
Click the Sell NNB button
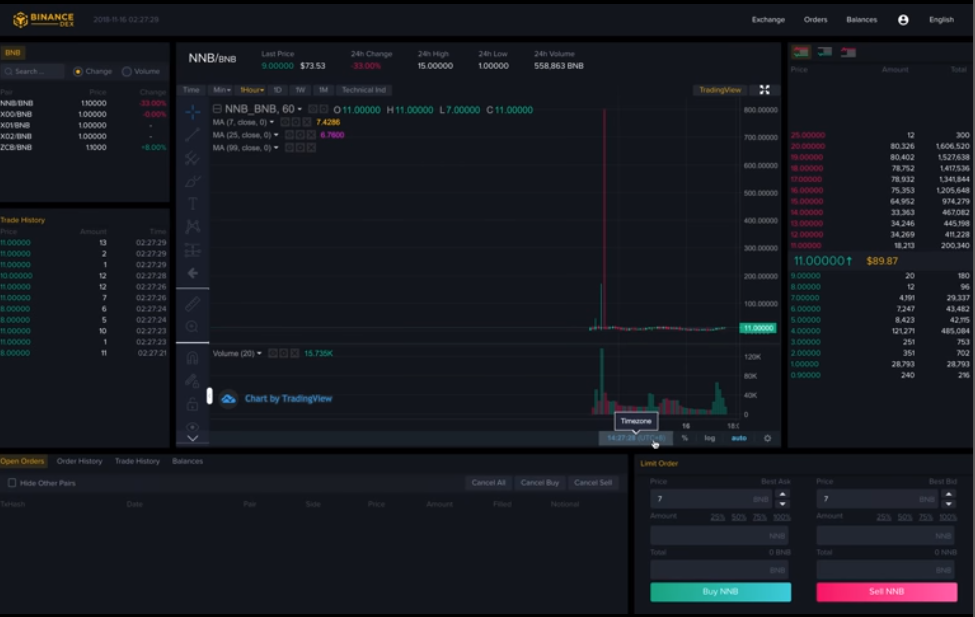pos(887,591)
